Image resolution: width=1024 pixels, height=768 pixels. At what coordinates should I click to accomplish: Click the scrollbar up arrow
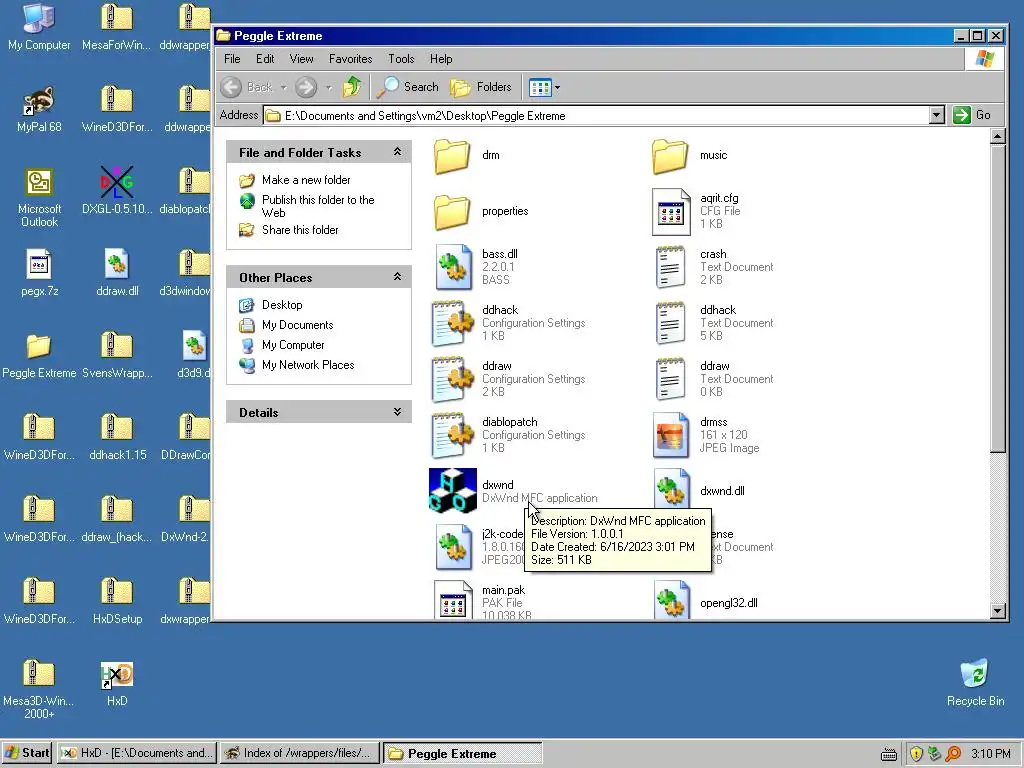pos(997,136)
